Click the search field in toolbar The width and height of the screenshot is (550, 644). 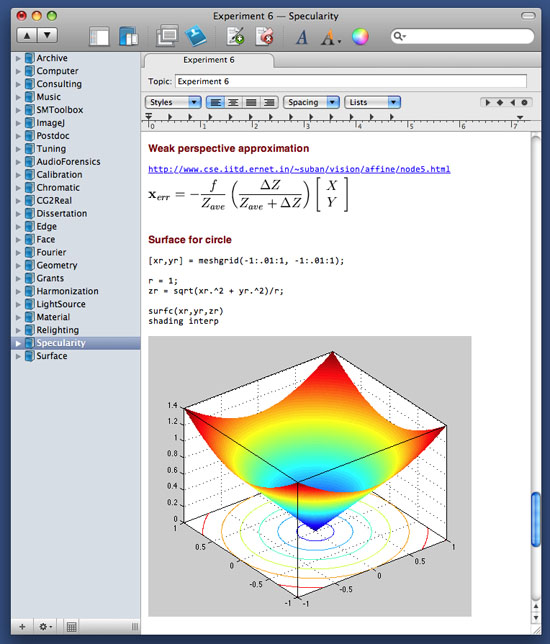(x=462, y=36)
